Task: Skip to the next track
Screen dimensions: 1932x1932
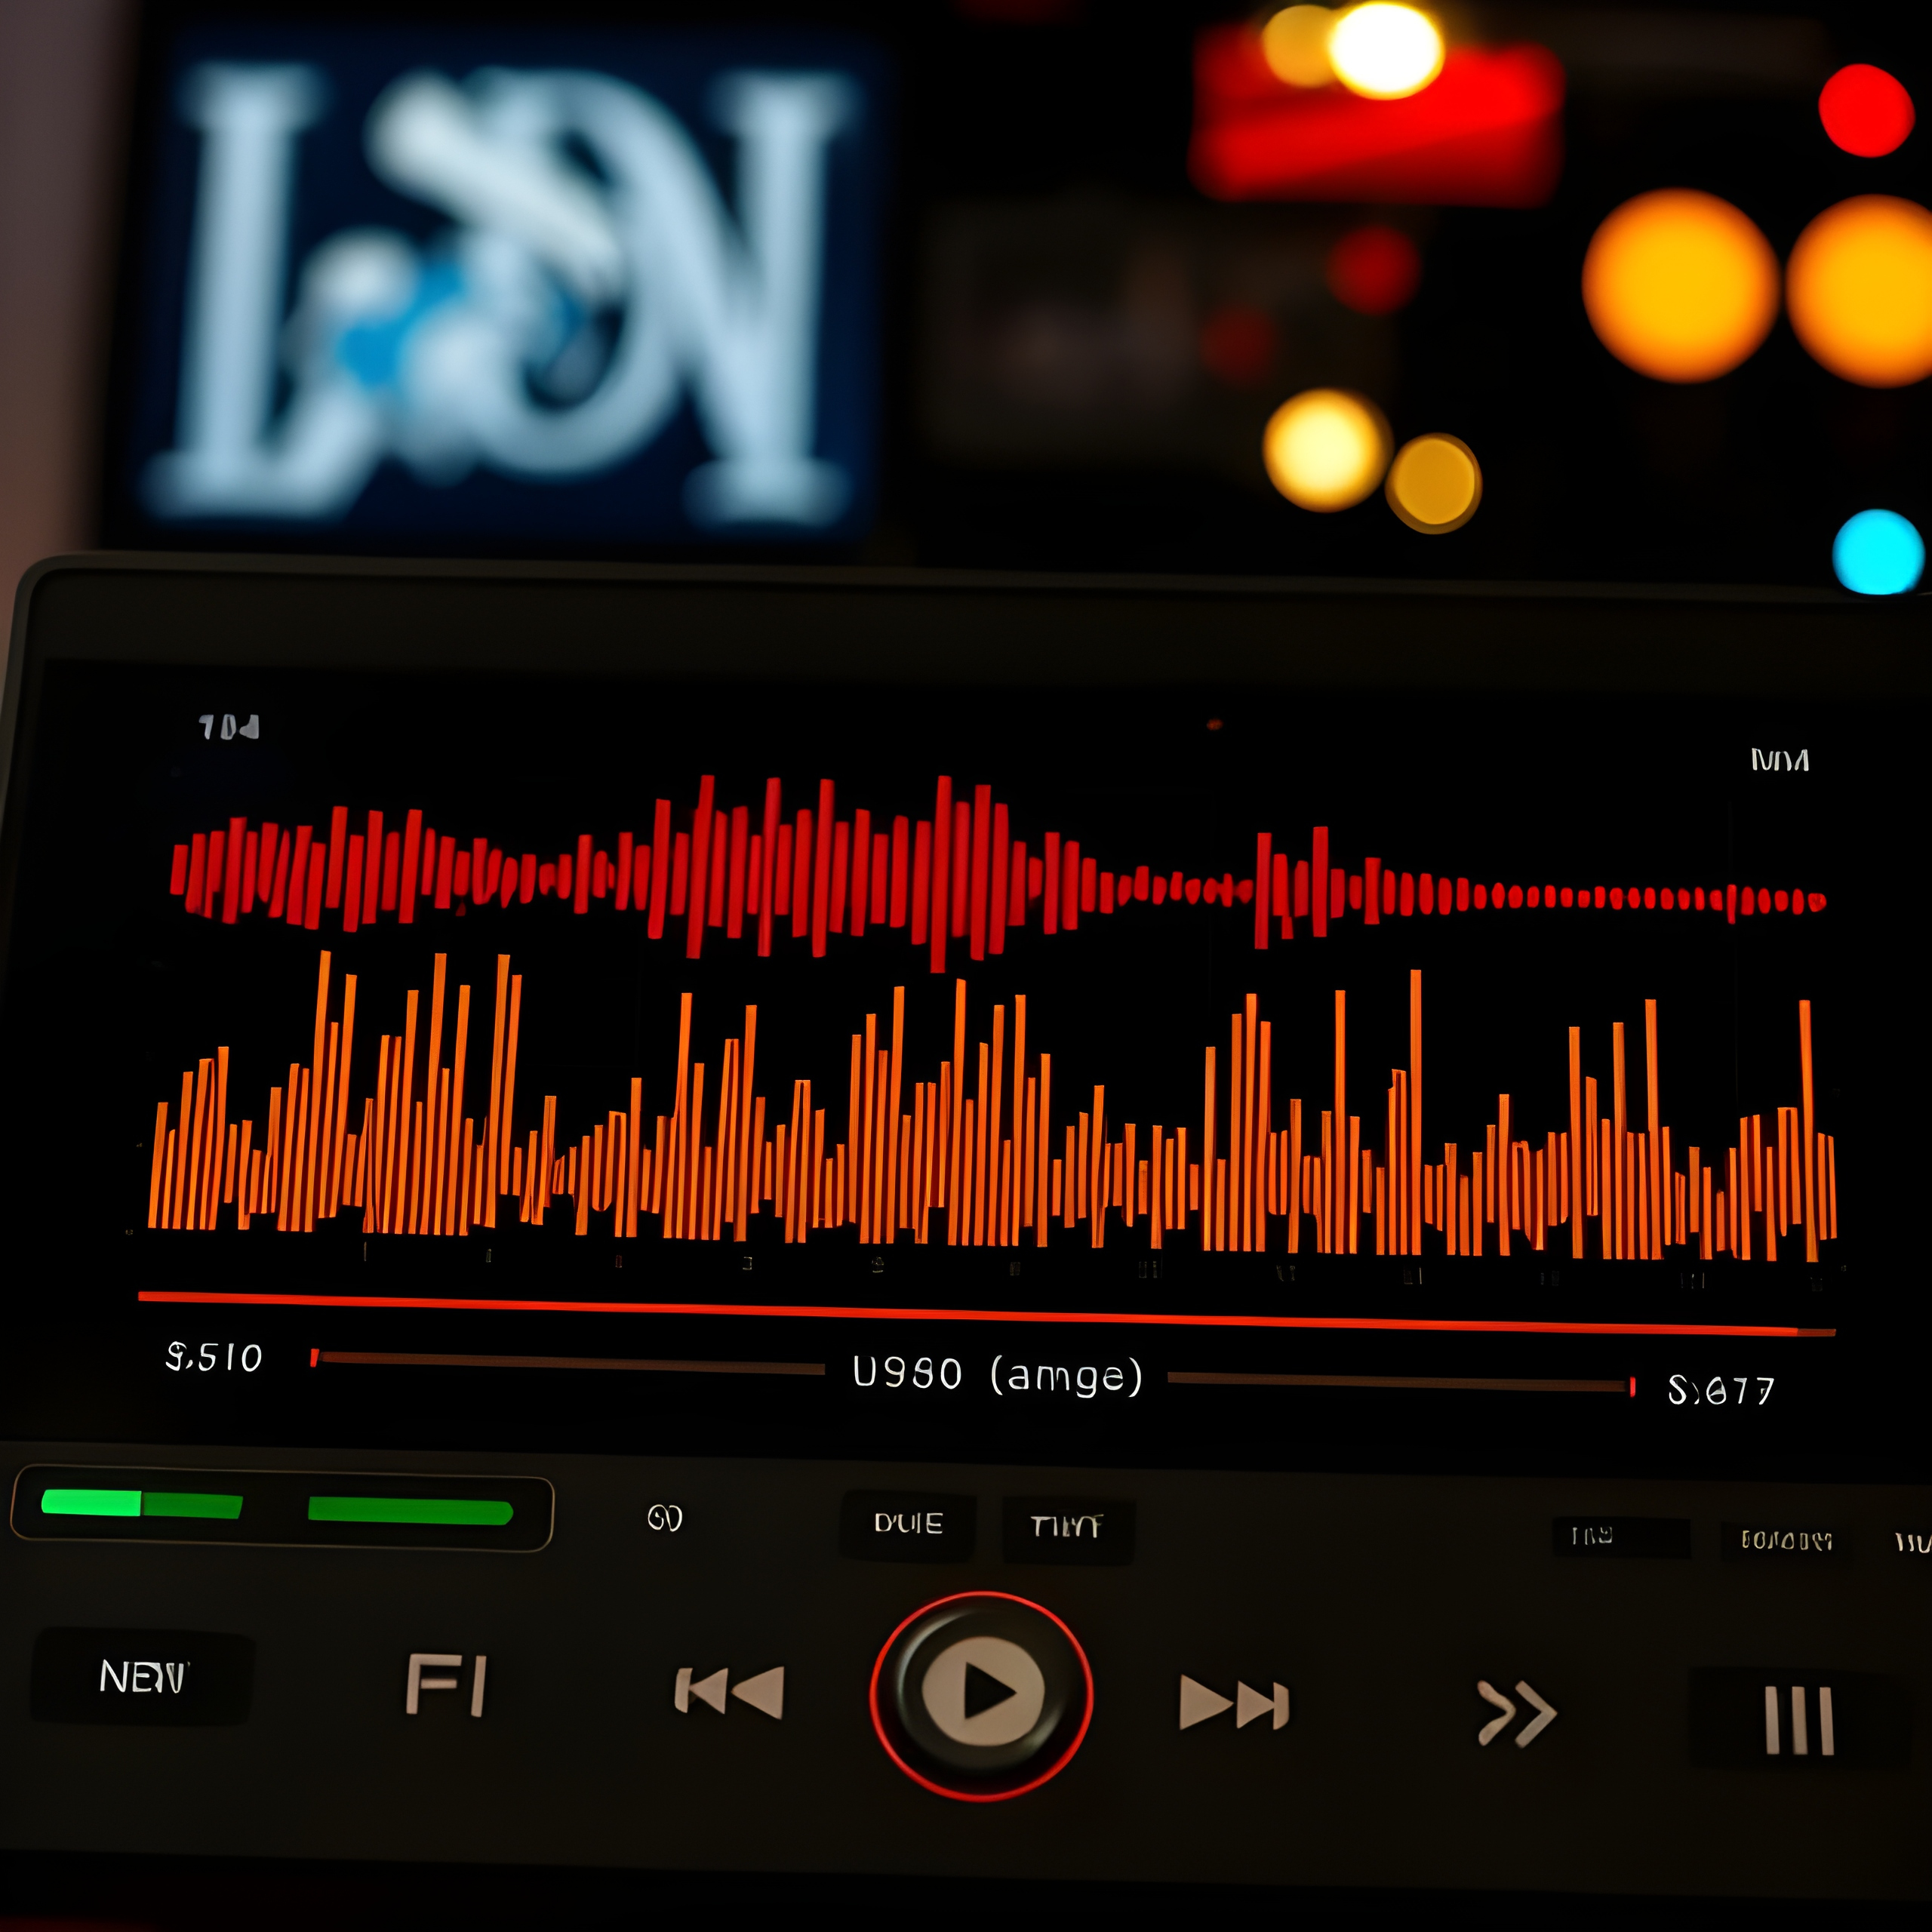Action: pyautogui.click(x=1234, y=1702)
